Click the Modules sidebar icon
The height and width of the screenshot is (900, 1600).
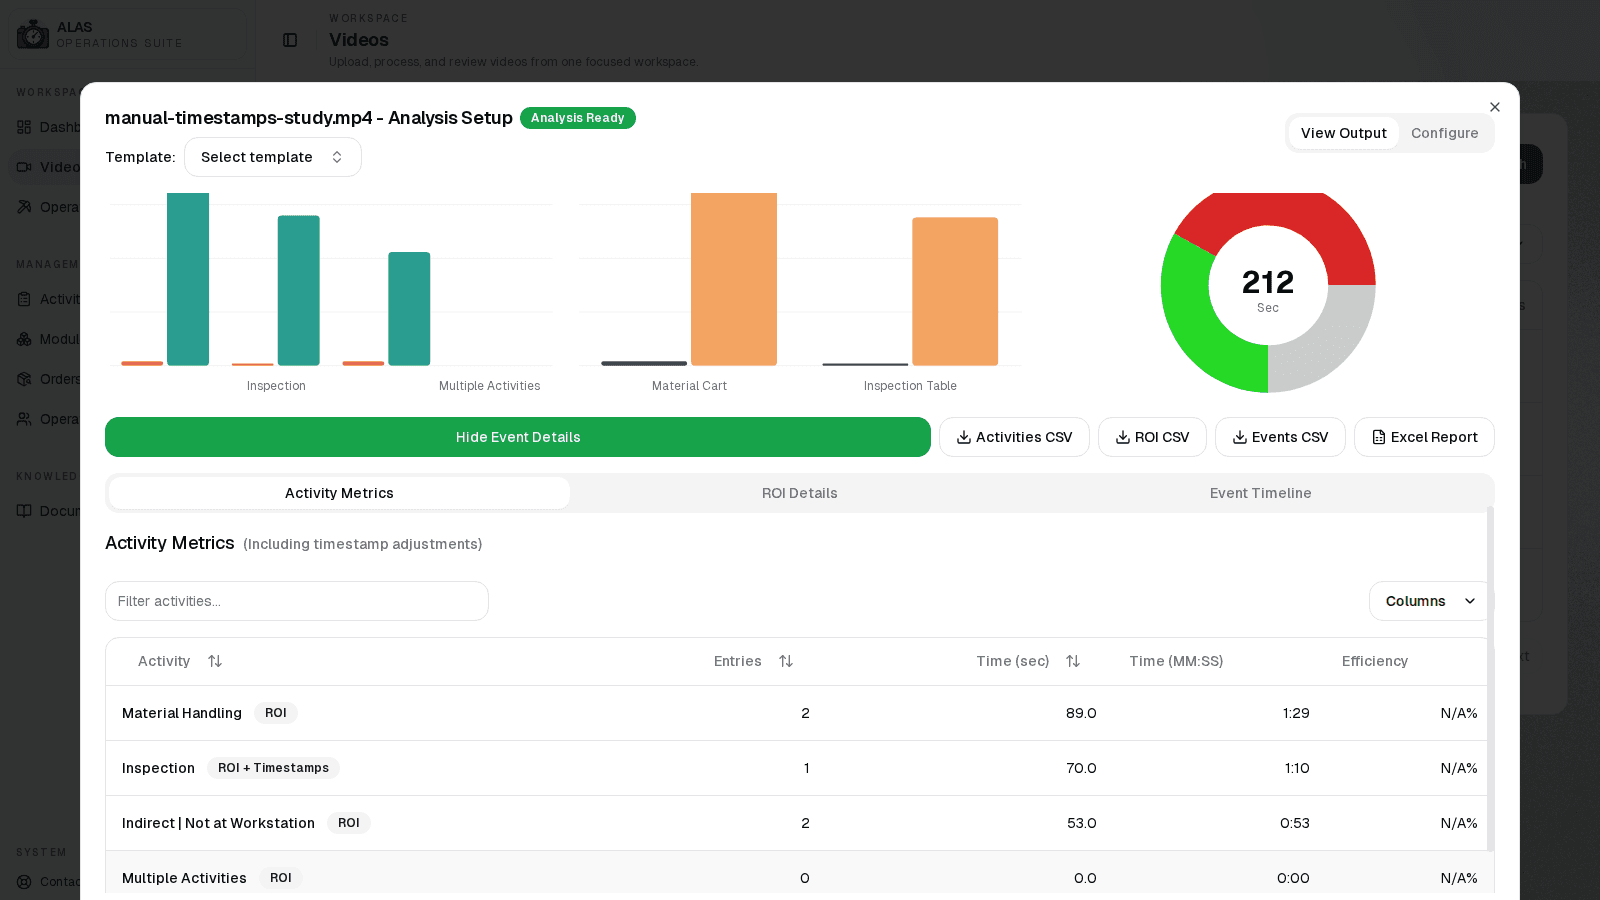pos(24,339)
